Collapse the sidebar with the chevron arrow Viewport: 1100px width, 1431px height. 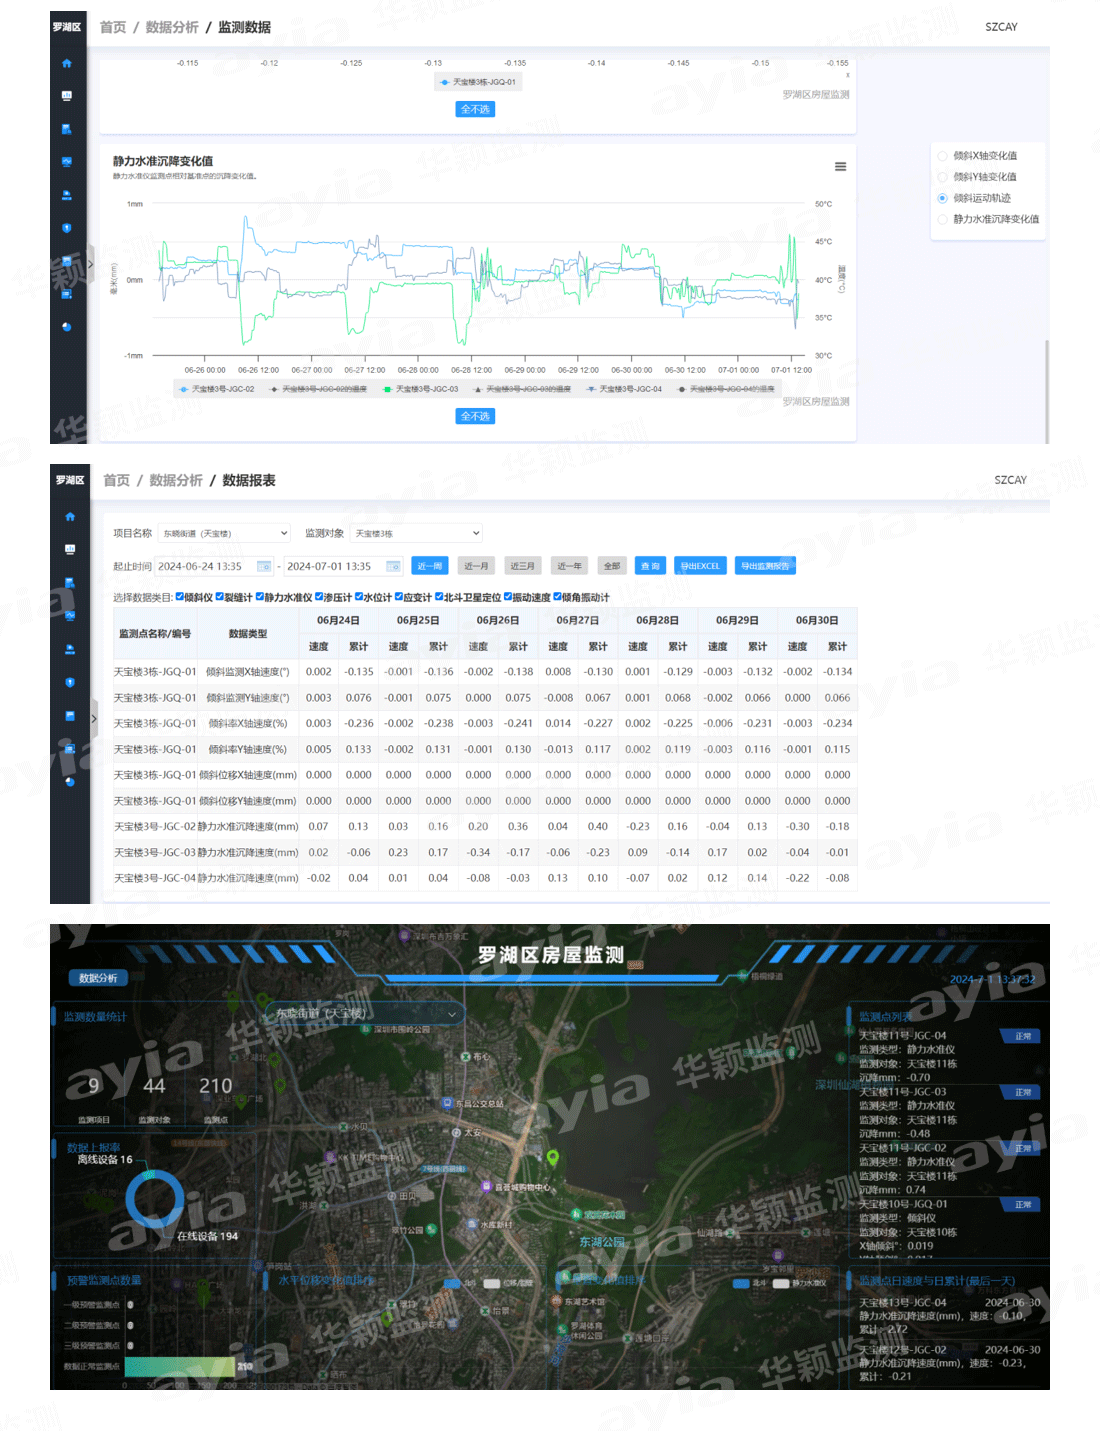click(x=91, y=262)
